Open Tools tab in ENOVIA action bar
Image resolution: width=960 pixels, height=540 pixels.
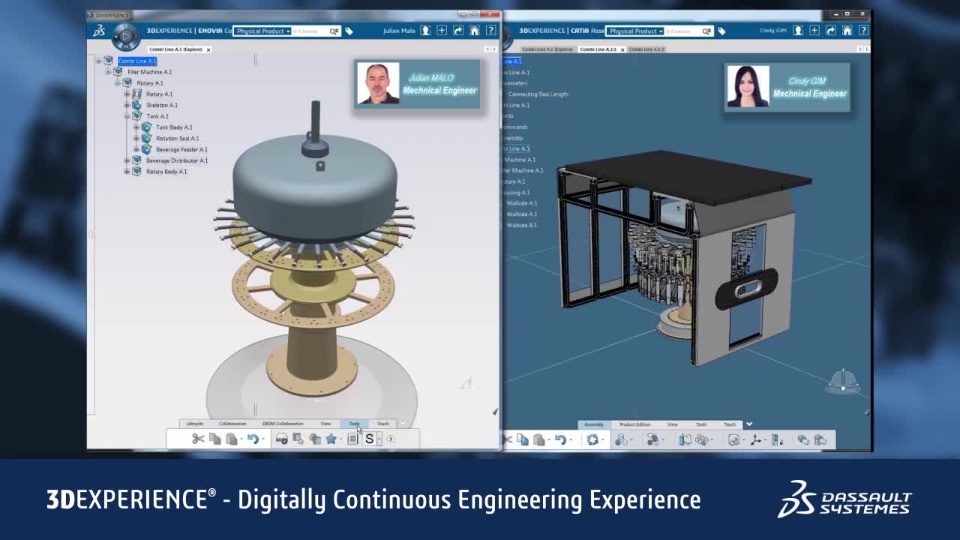[354, 424]
